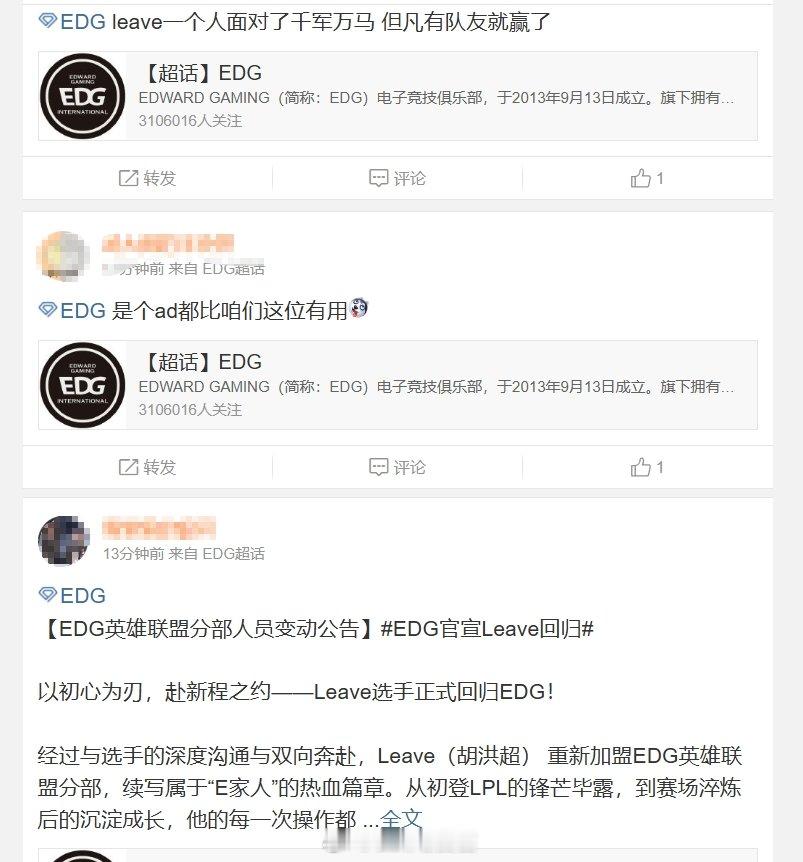Click blurred username of second post
This screenshot has width=803, height=862.
point(168,244)
